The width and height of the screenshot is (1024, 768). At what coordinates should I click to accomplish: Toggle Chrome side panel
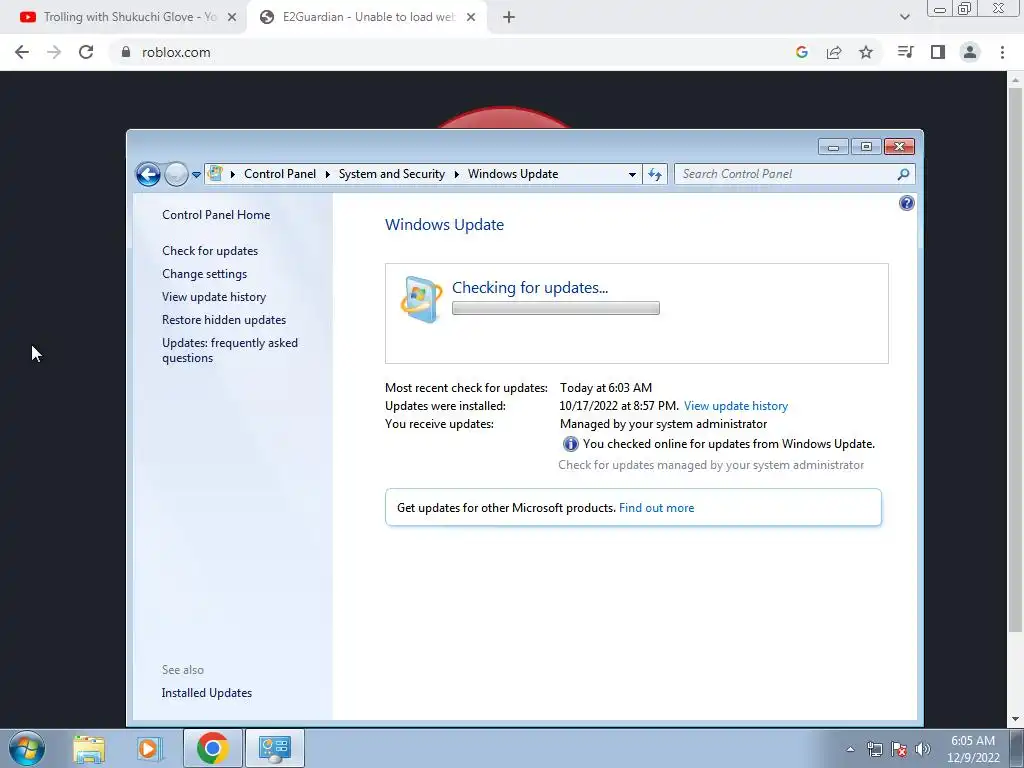[938, 52]
